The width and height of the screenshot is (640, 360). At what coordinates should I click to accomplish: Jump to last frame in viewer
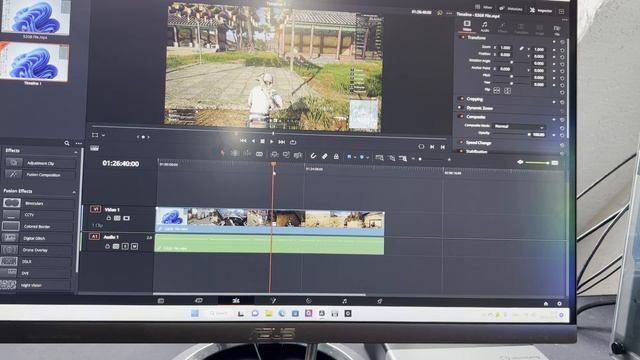[x=282, y=142]
